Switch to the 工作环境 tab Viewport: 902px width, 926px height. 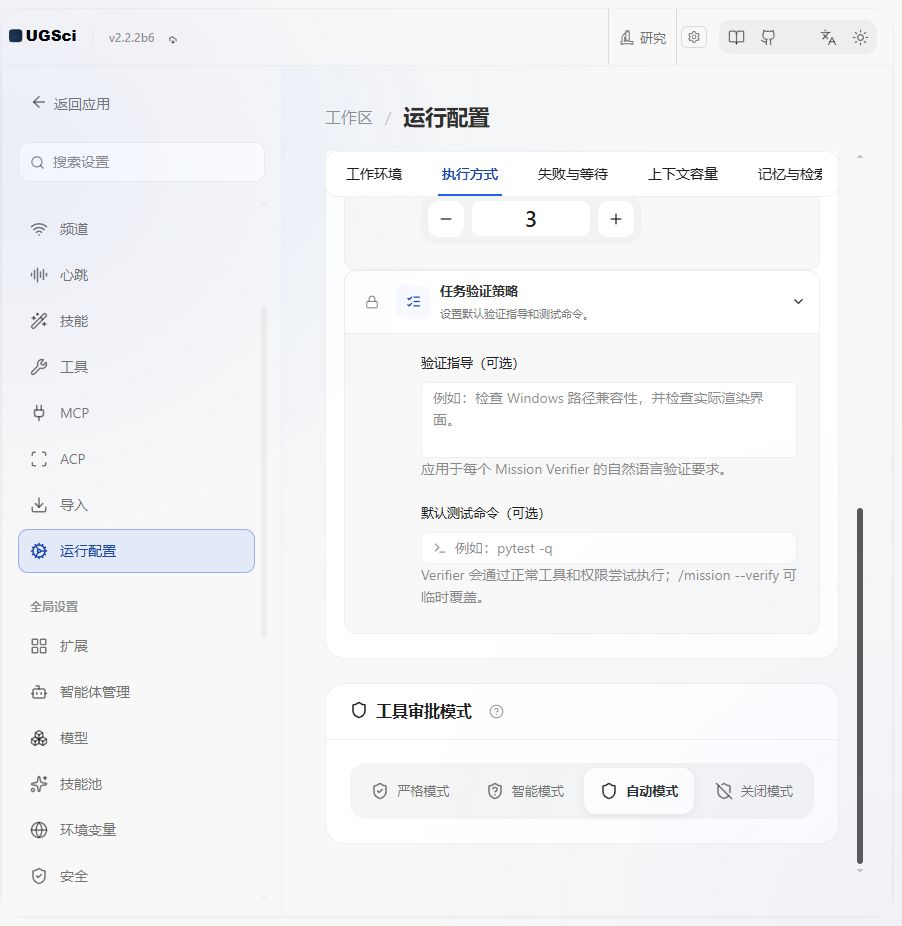[374, 174]
